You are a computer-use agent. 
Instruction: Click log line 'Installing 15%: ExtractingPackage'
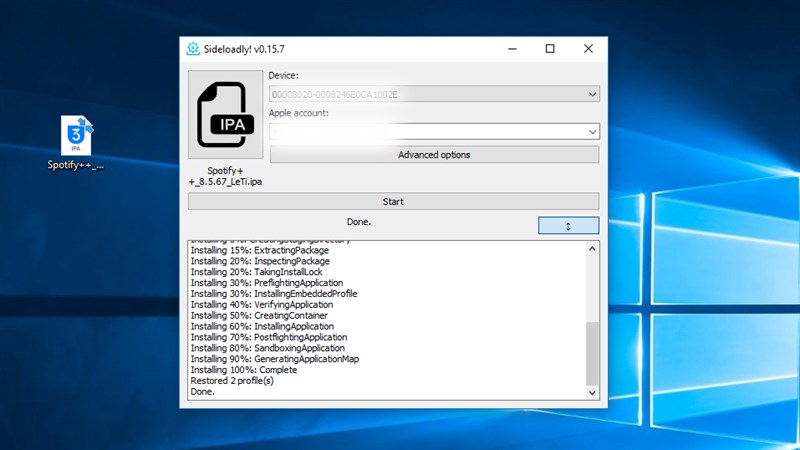click(260, 250)
